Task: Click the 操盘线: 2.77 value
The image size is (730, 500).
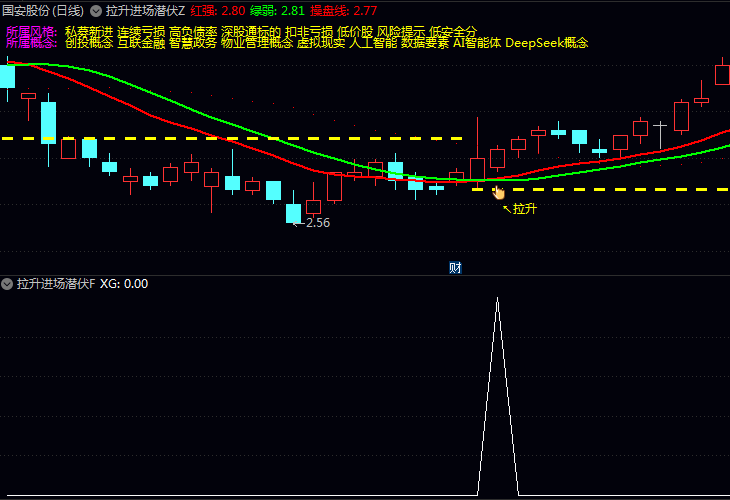Action: click(344, 11)
